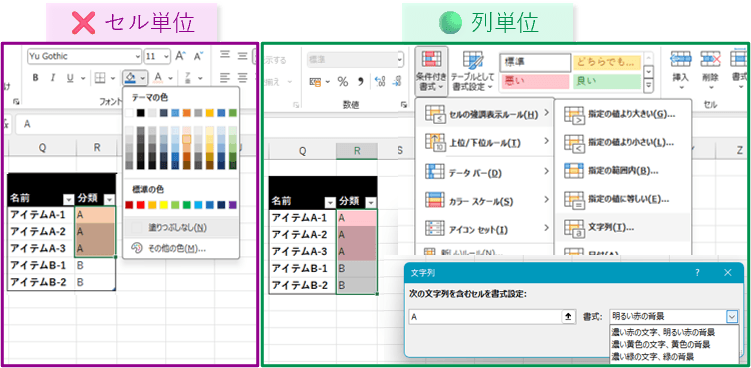This screenshot has height=368, width=751.
Task: Open データ バー(D) submenu
Action: (484, 172)
